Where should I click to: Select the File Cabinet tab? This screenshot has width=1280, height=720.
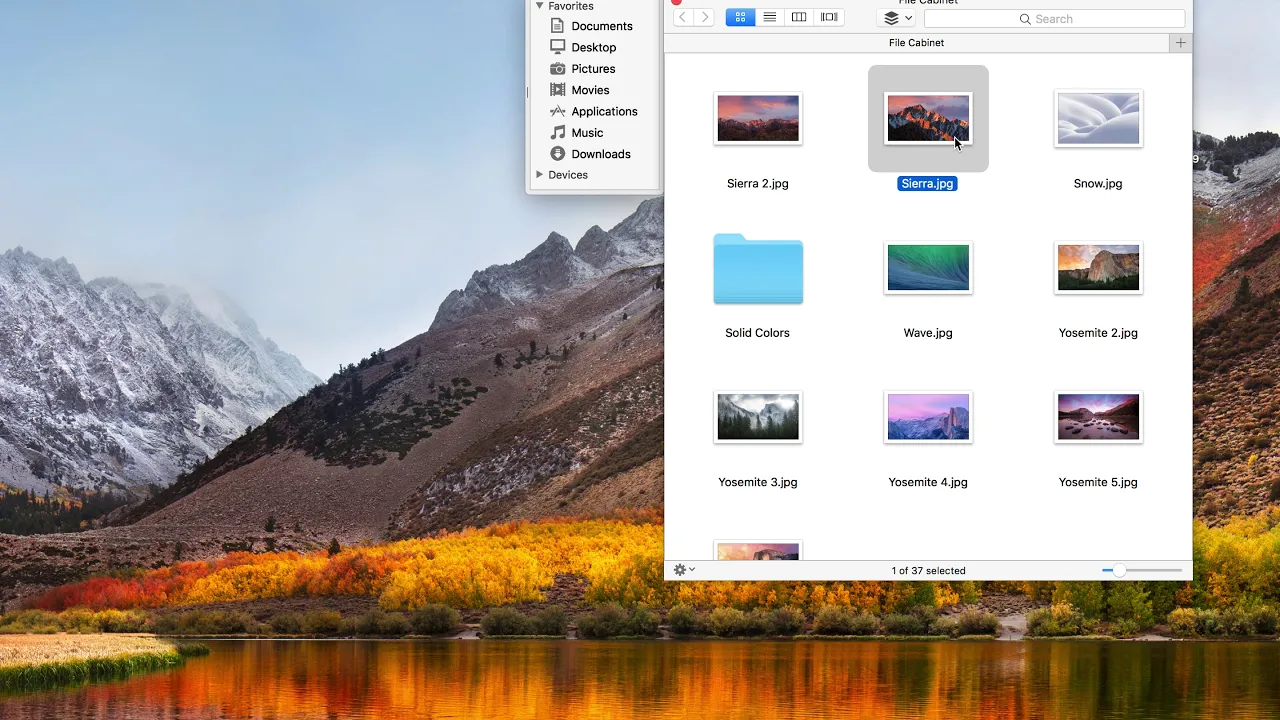click(916, 43)
